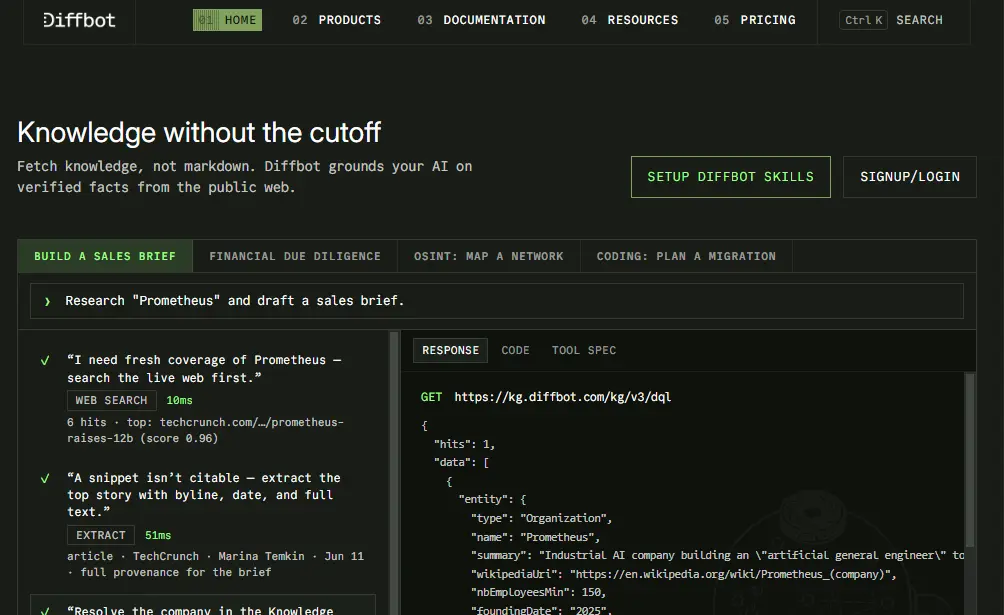Click the prompt chevron before Research "Prometheus"
This screenshot has width=1004, height=615.
(x=47, y=301)
